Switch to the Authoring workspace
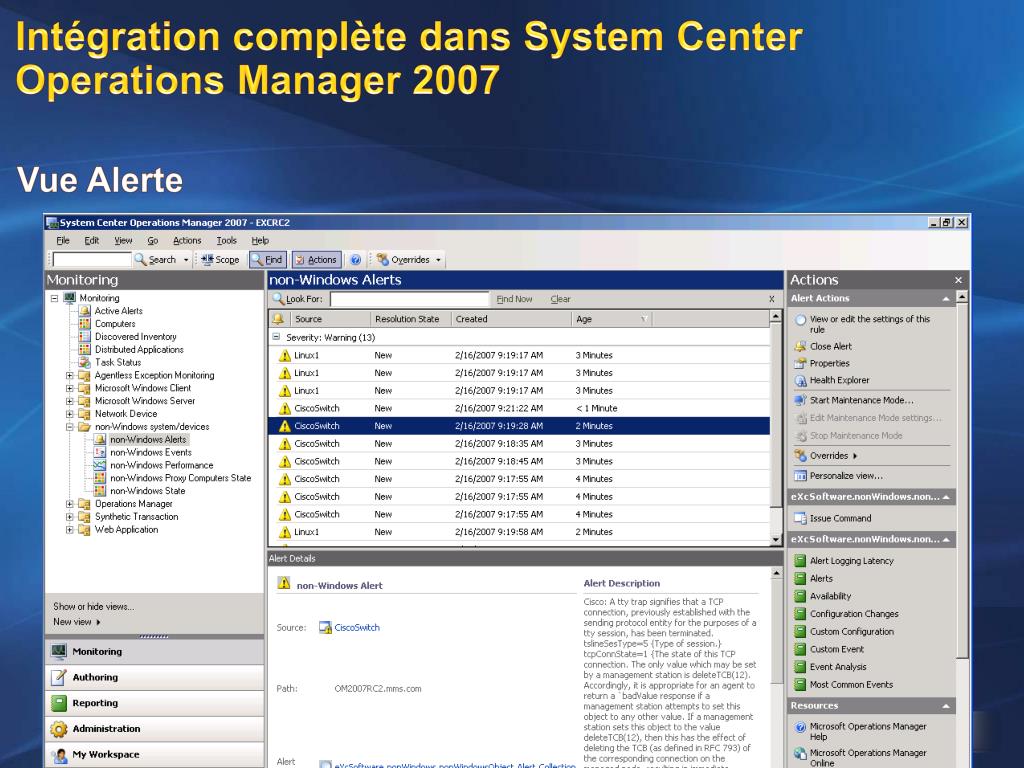The height and width of the screenshot is (768, 1024). [x=155, y=677]
